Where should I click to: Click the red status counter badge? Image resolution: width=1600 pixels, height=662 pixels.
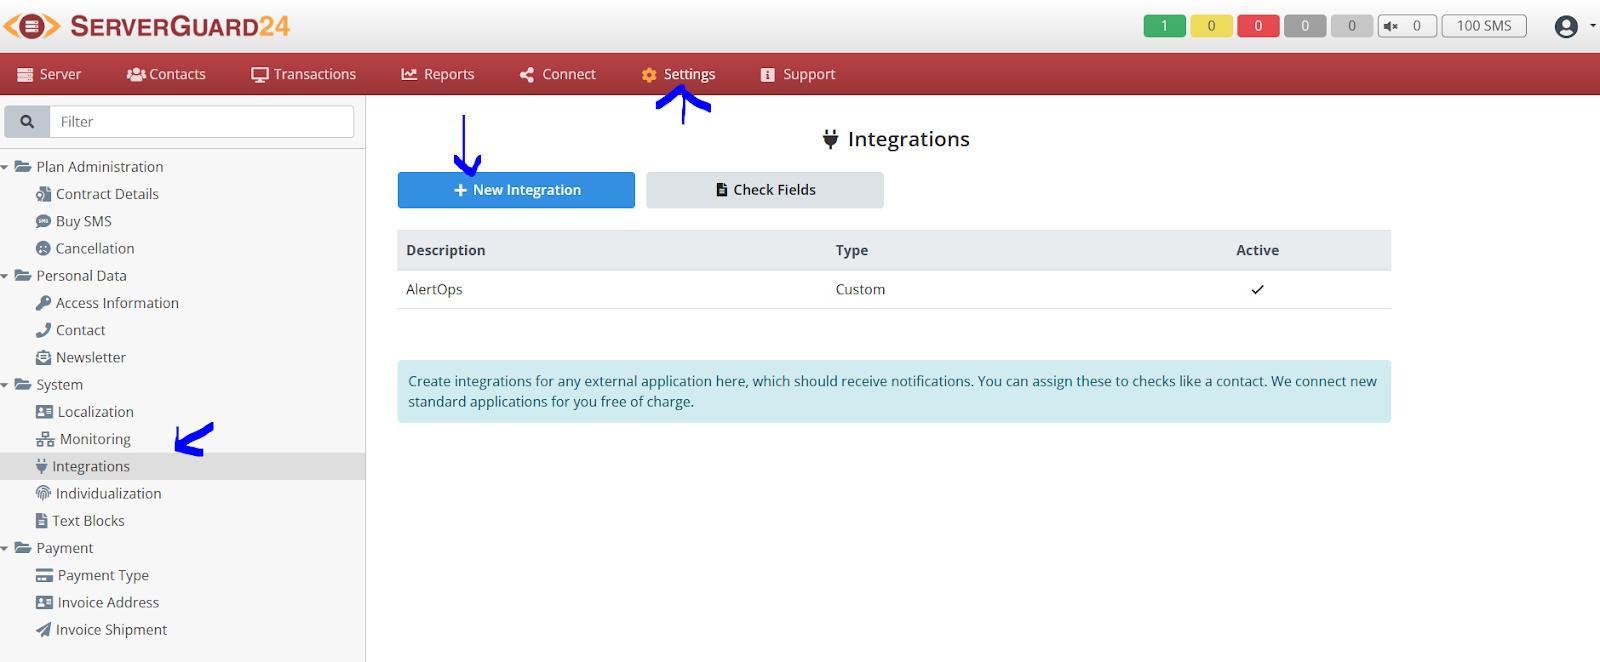[1258, 26]
